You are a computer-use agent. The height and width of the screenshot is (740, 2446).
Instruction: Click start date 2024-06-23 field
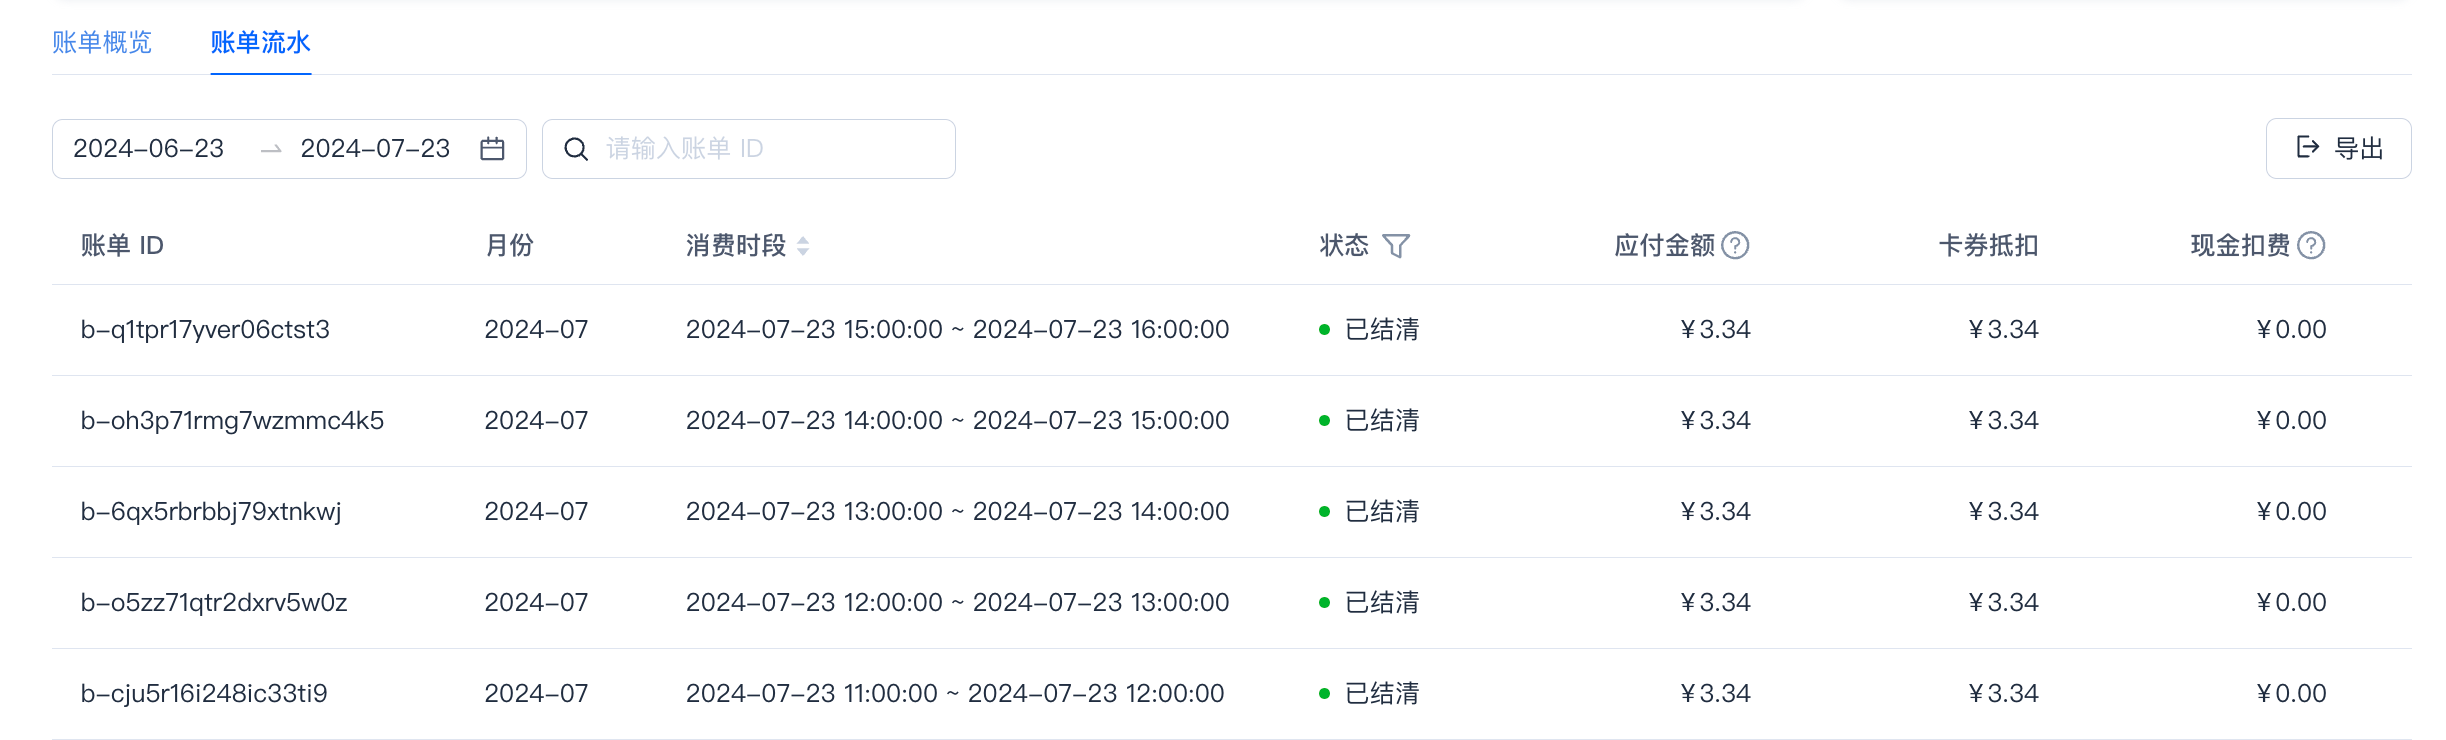(149, 149)
